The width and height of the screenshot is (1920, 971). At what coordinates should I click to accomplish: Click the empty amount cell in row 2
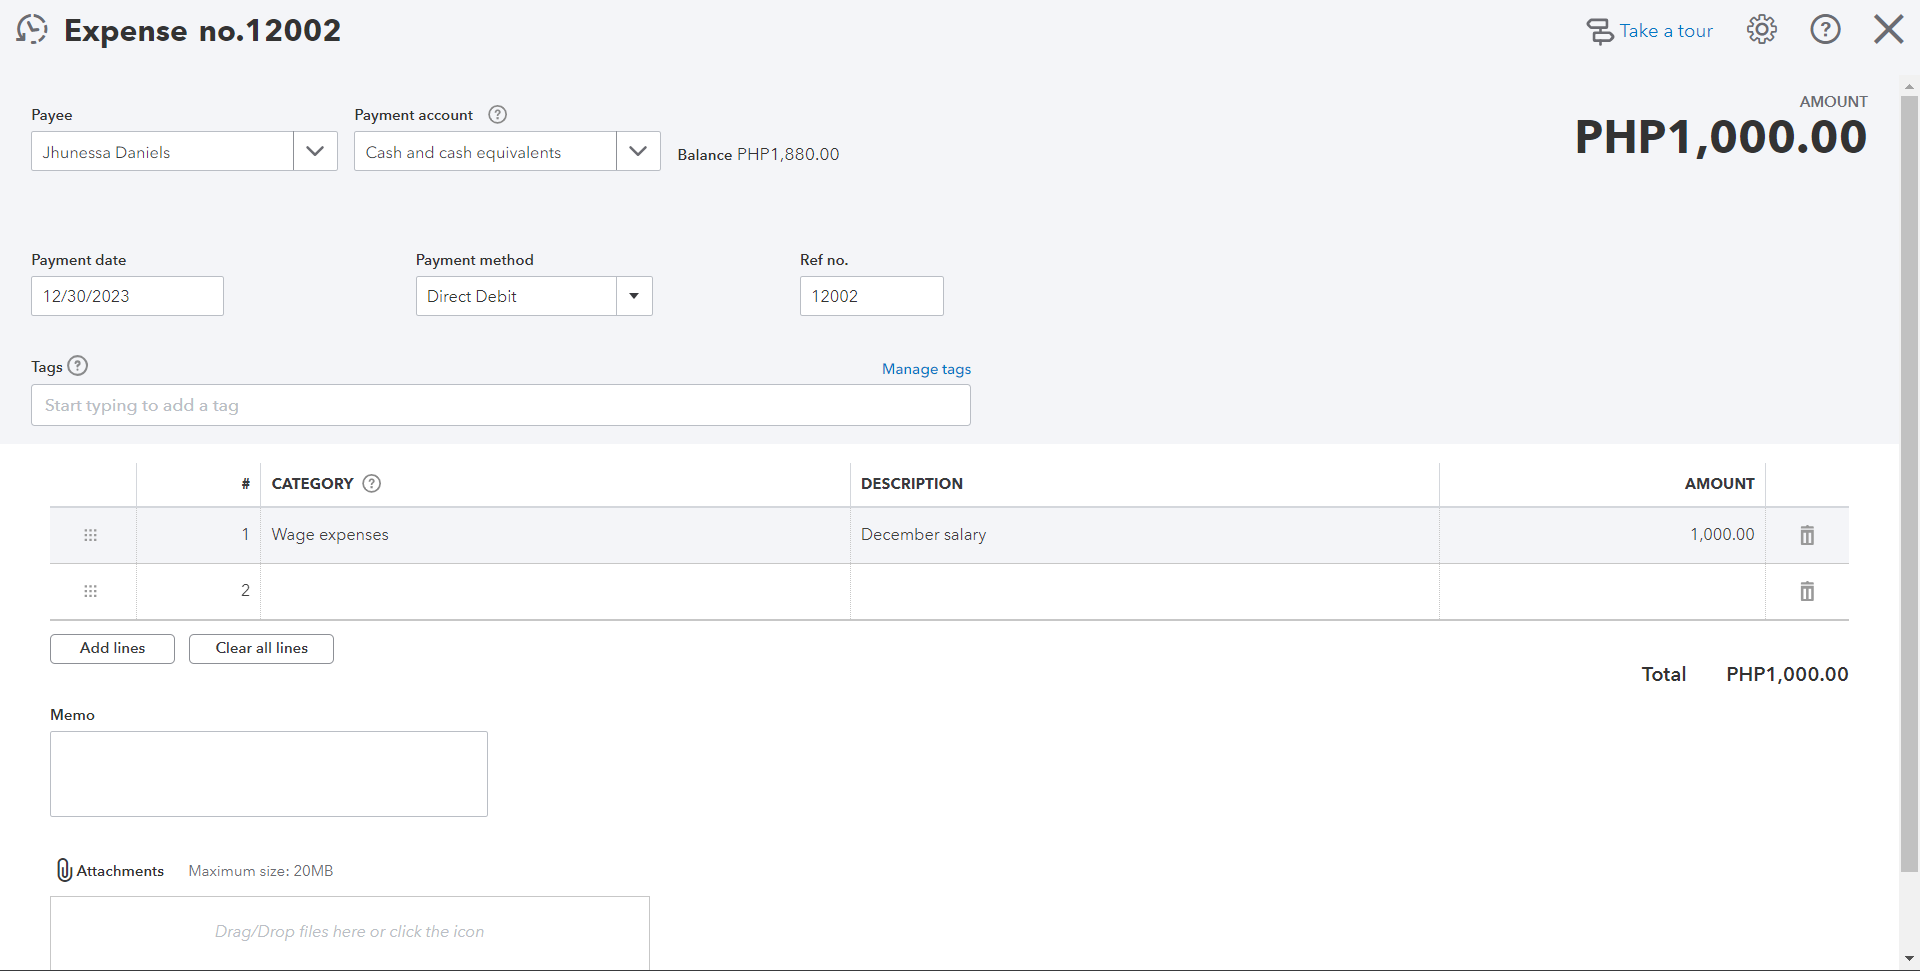click(x=1602, y=591)
